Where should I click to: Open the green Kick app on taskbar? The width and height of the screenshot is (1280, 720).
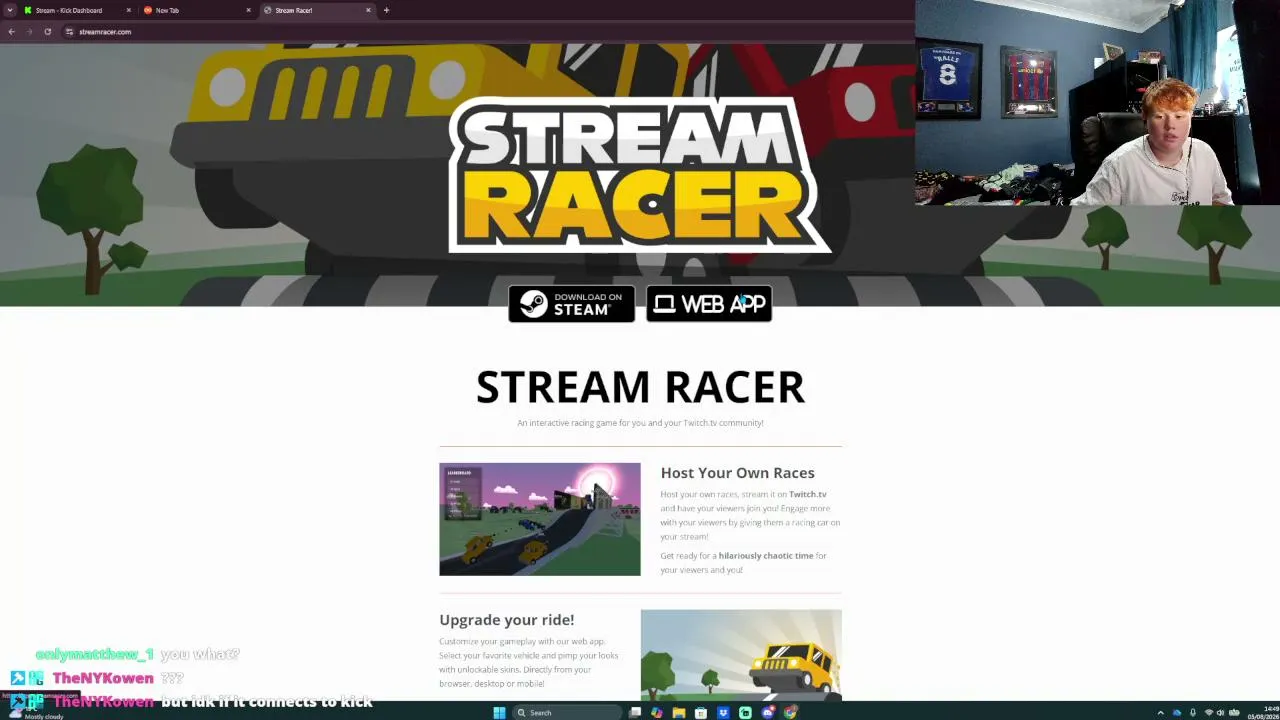click(745, 712)
